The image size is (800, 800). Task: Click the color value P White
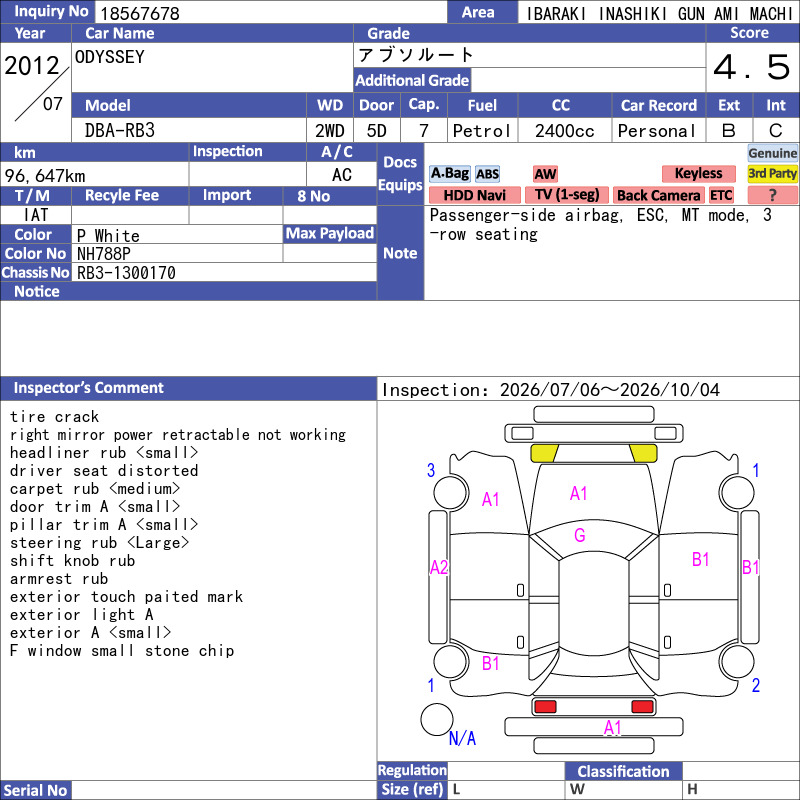(108, 236)
